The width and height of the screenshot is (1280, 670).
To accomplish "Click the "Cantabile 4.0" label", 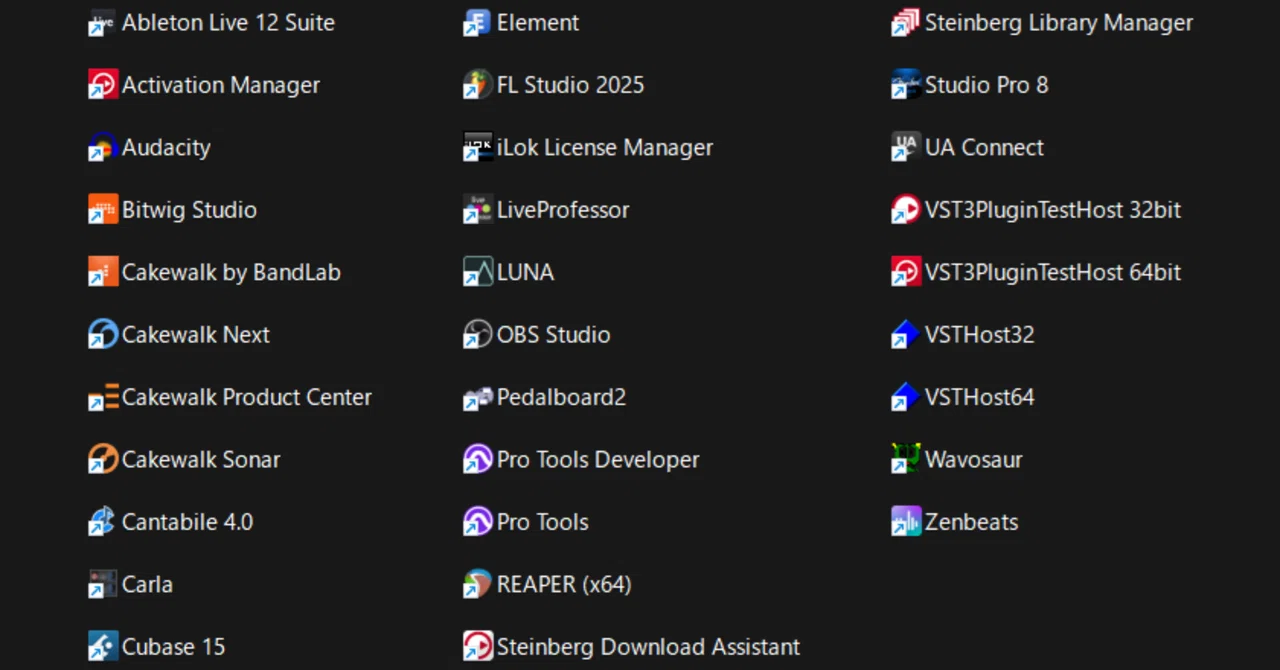I will pyautogui.click(x=187, y=522).
